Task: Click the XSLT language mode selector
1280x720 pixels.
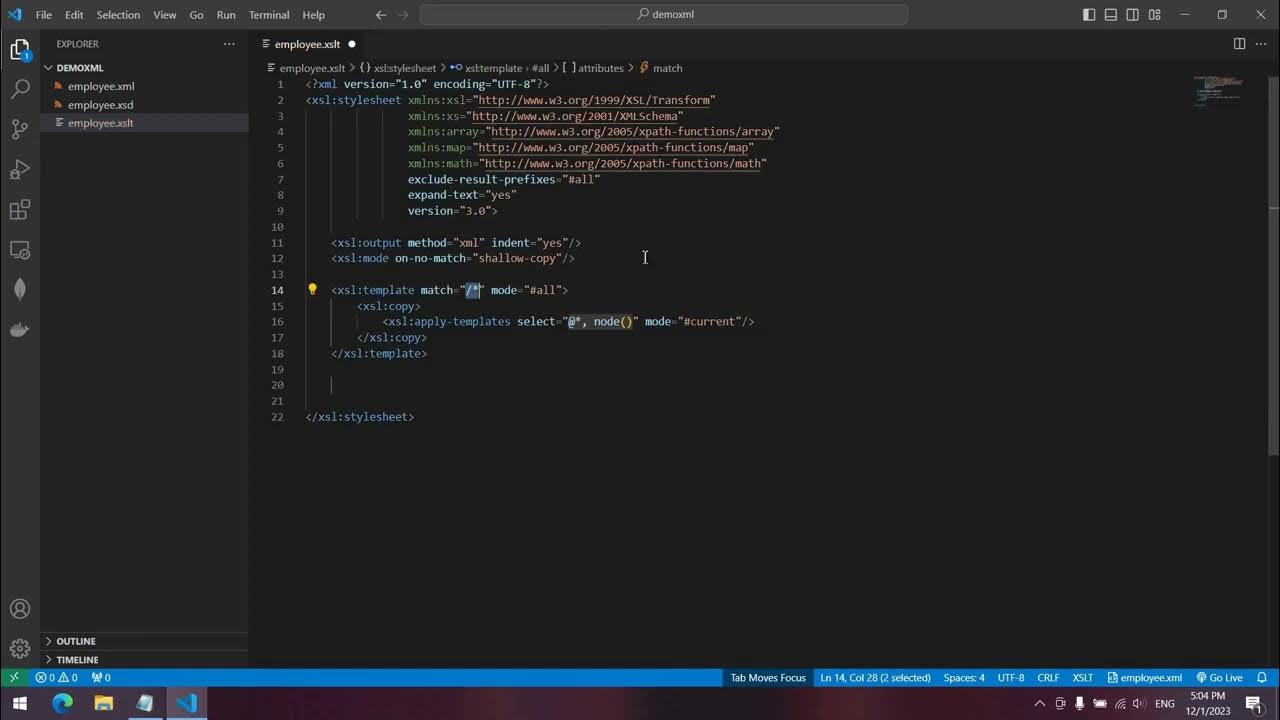Action: pos(1082,677)
